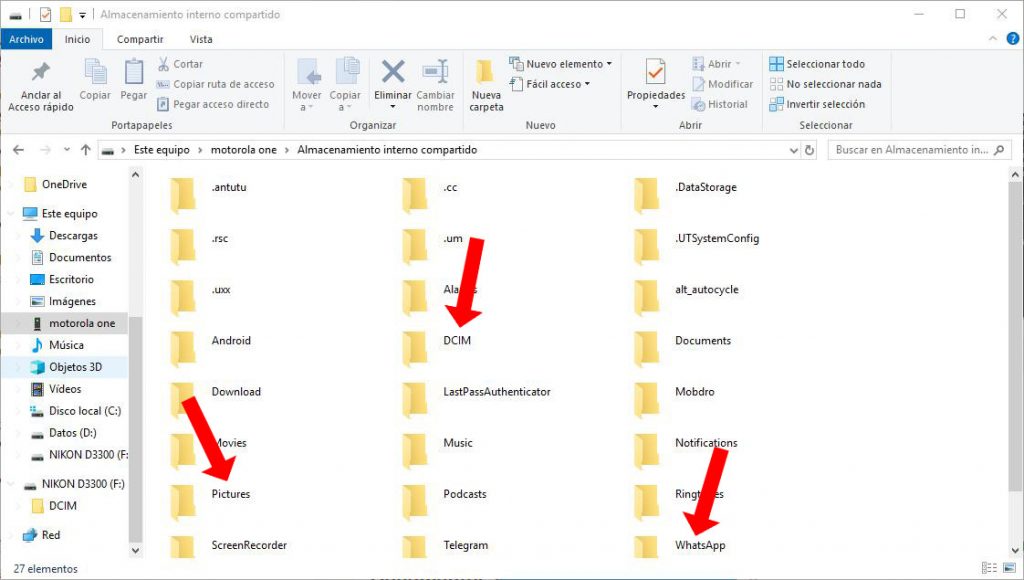Click the Propiedades ribbon icon
Screen dimensions: 1024x580
(655, 74)
